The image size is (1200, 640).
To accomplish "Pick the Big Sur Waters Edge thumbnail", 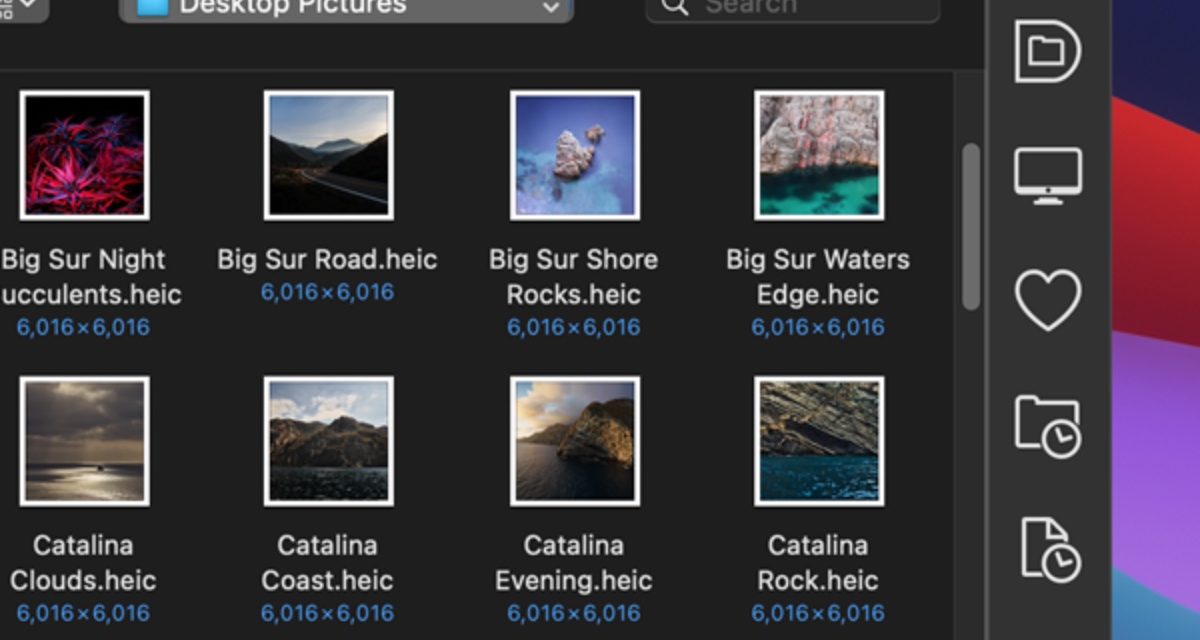I will [x=819, y=155].
